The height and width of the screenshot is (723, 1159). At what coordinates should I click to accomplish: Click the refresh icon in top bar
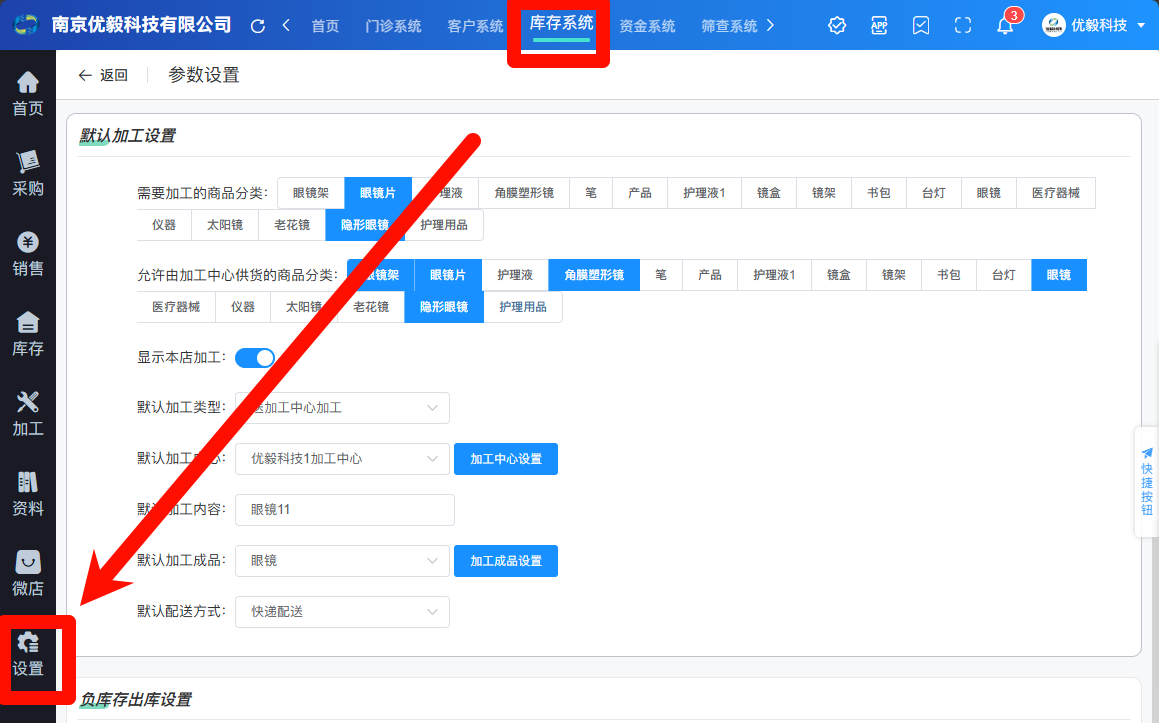pos(258,26)
